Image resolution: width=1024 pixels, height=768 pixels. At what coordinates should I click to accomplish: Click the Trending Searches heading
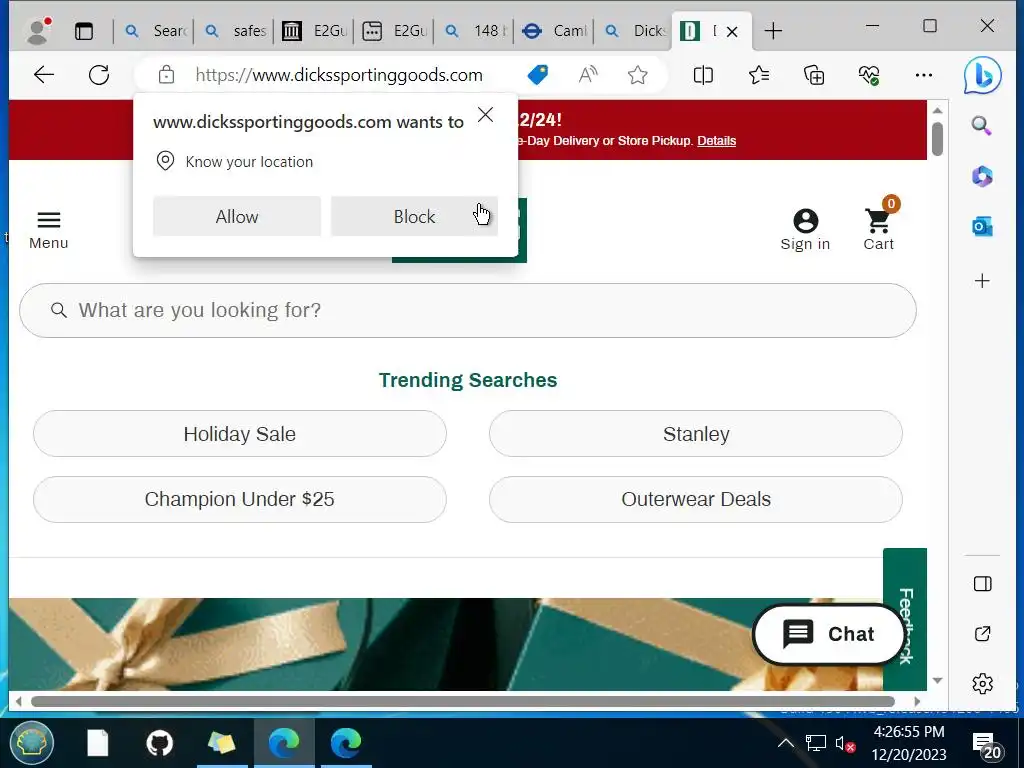(468, 380)
